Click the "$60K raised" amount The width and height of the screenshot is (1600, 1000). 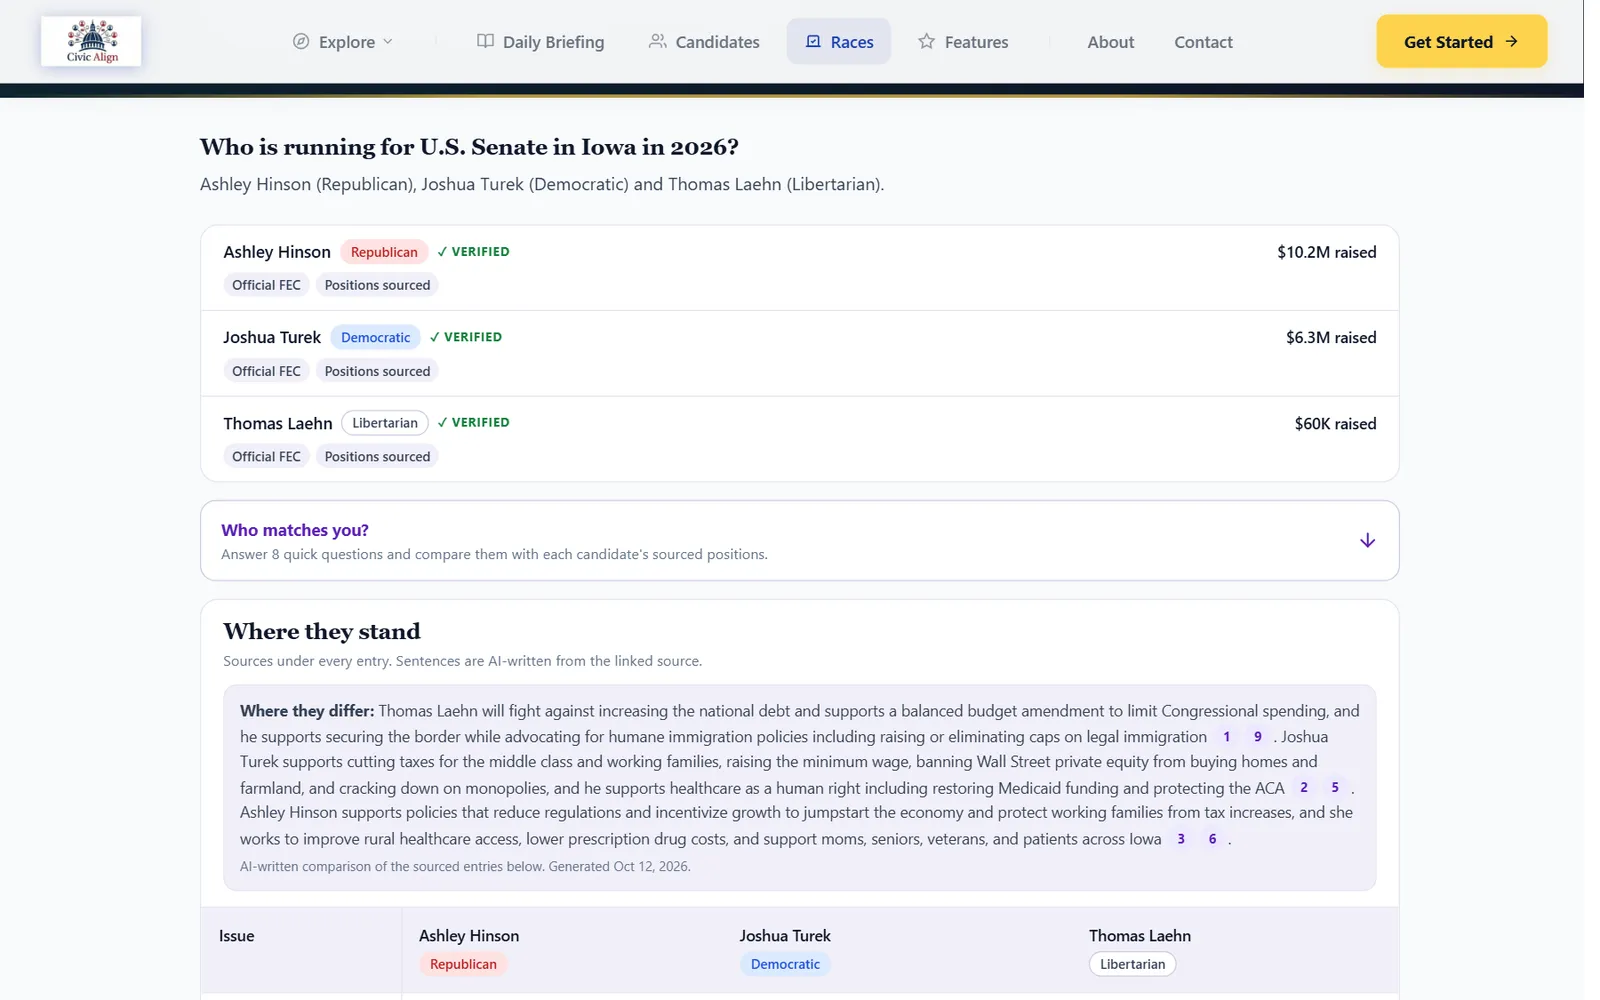point(1335,423)
